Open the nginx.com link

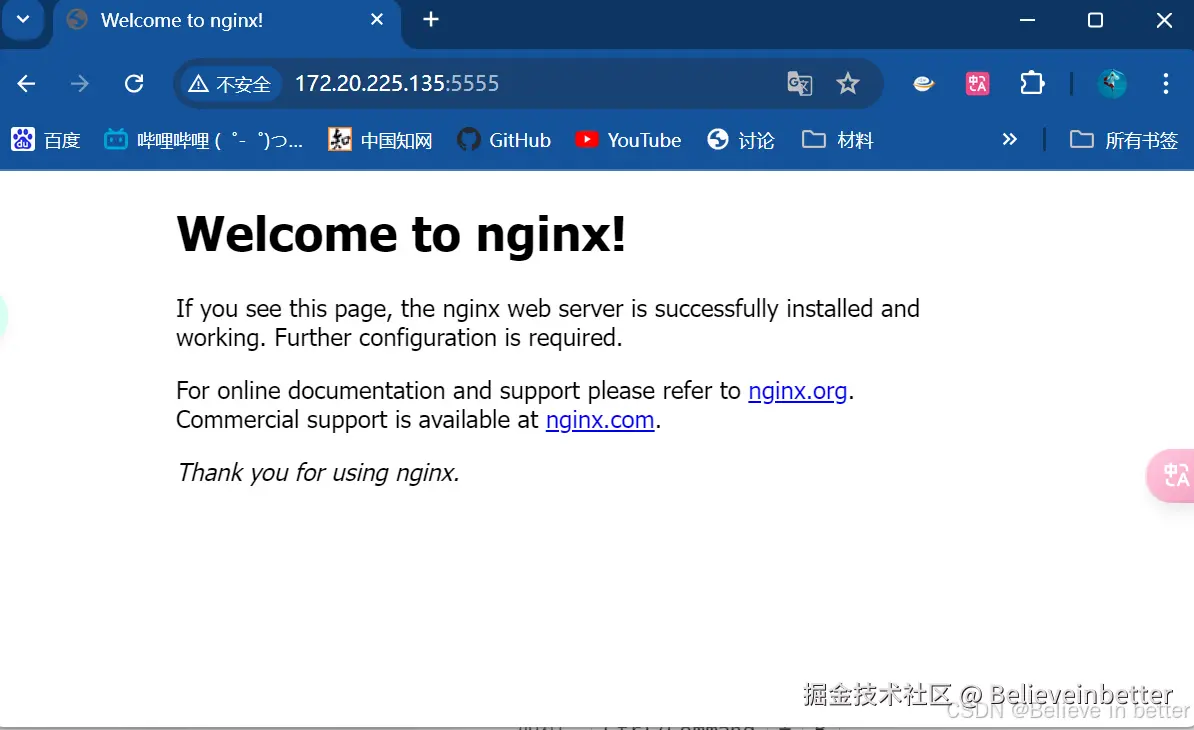pos(599,420)
